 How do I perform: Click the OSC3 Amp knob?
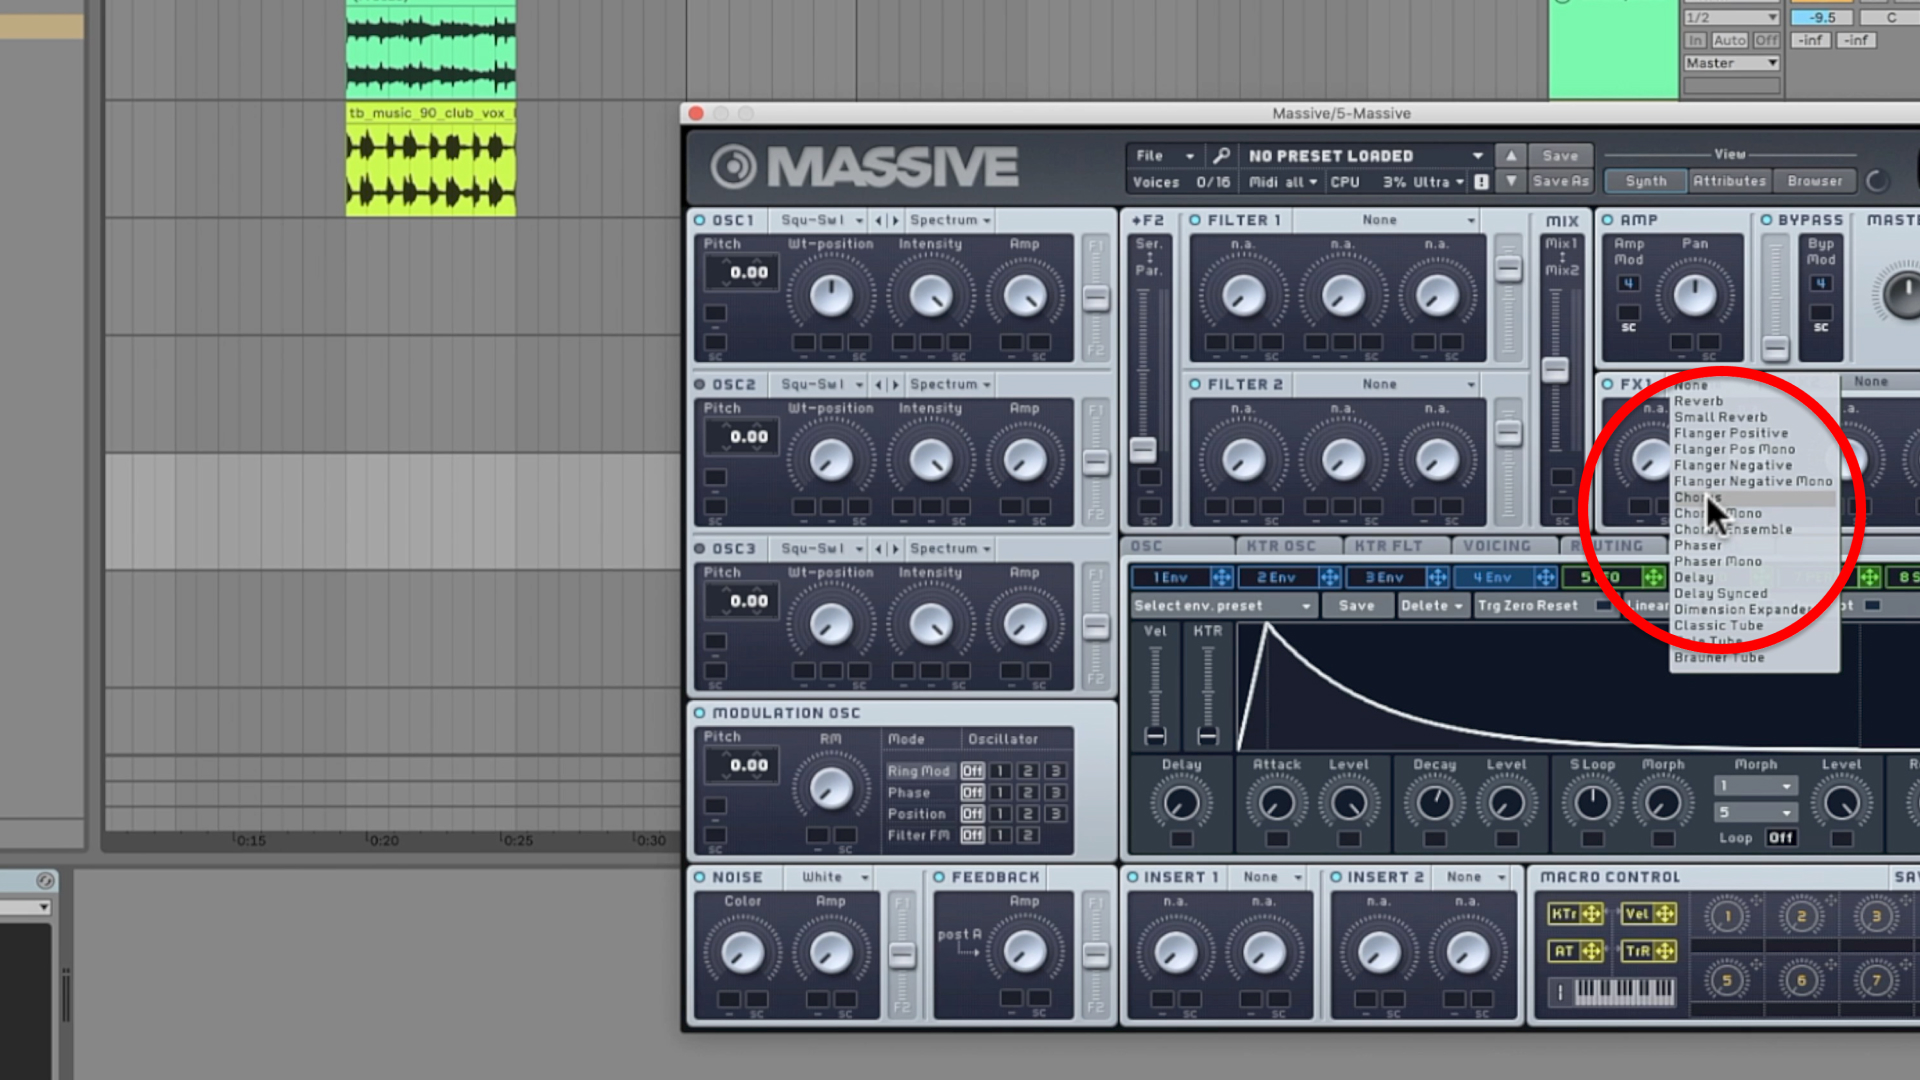[1025, 624]
